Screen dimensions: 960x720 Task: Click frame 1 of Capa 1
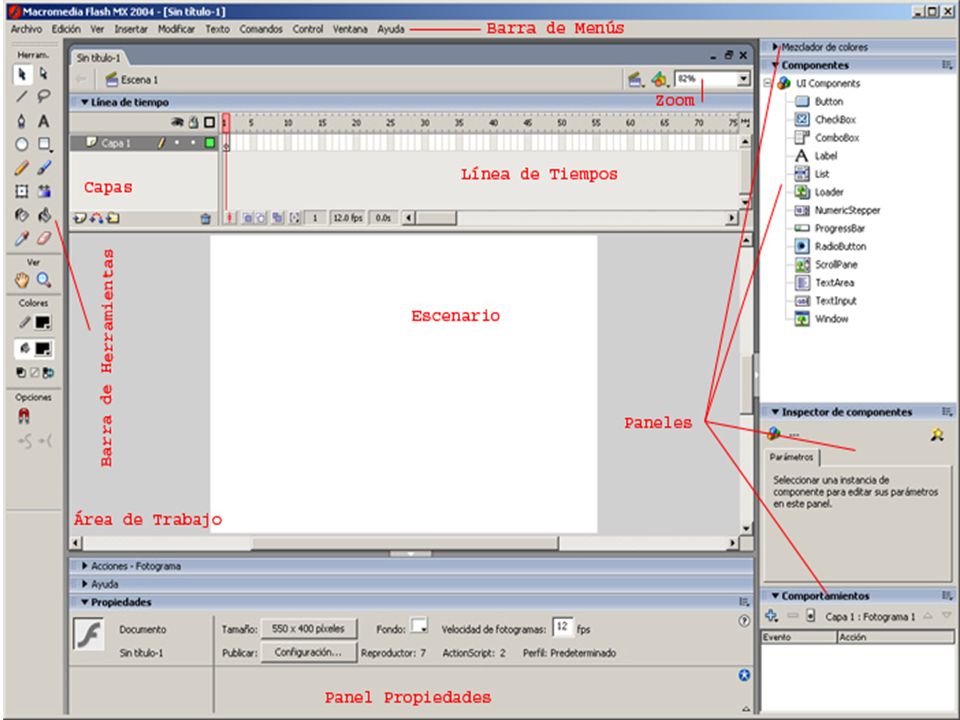pos(226,143)
